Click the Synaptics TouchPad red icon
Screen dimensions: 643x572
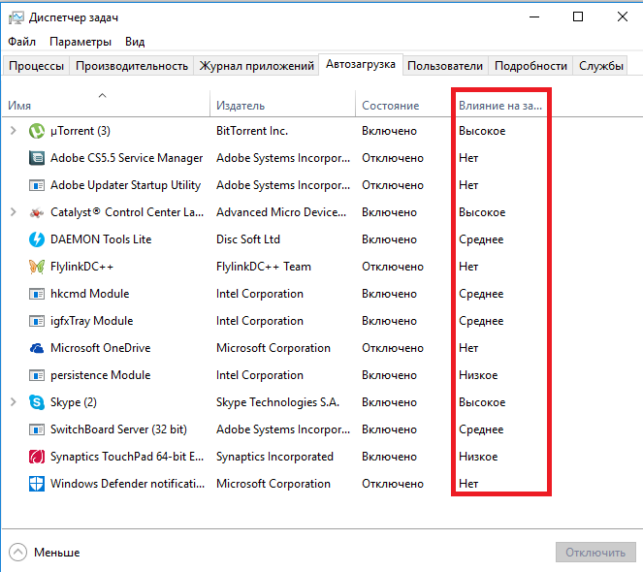[x=36, y=457]
